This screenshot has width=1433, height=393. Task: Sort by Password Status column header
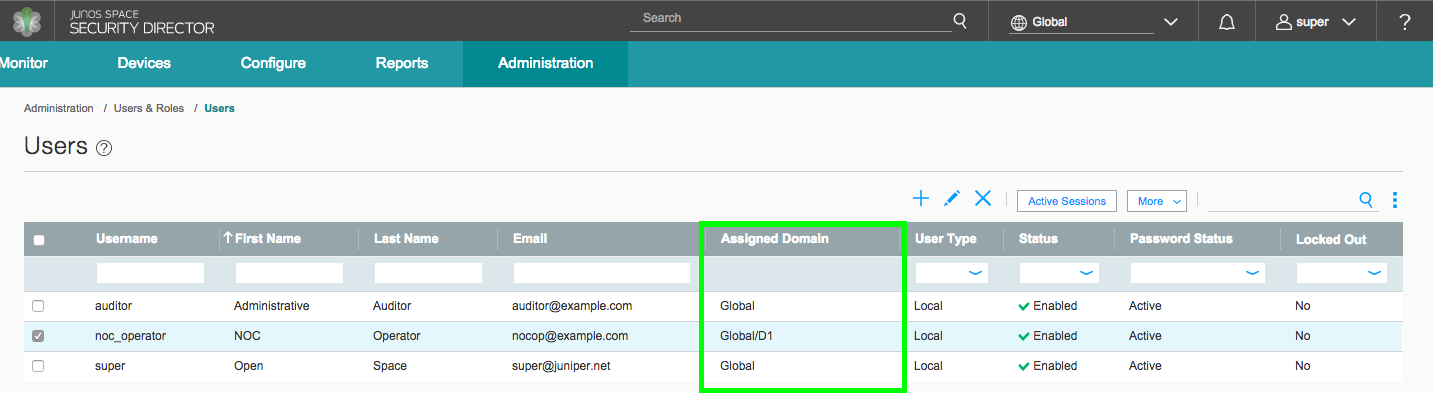coord(1181,239)
